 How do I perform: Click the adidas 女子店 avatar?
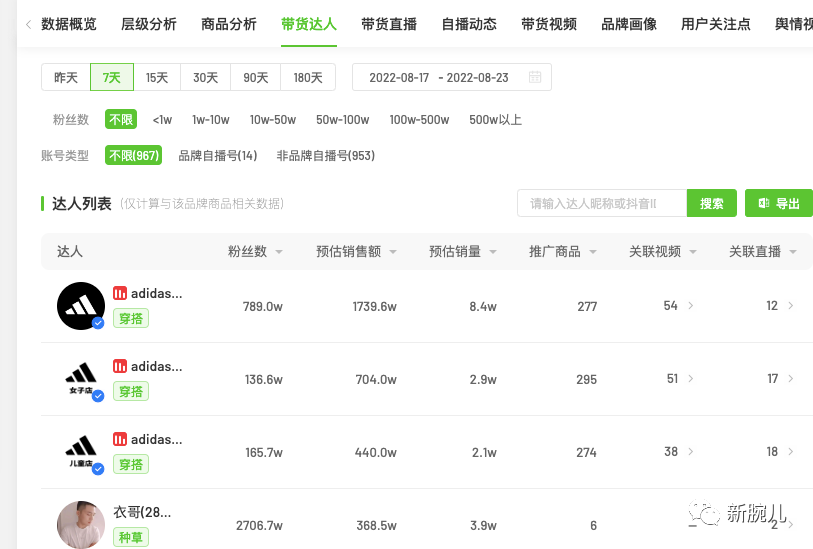pyautogui.click(x=81, y=379)
